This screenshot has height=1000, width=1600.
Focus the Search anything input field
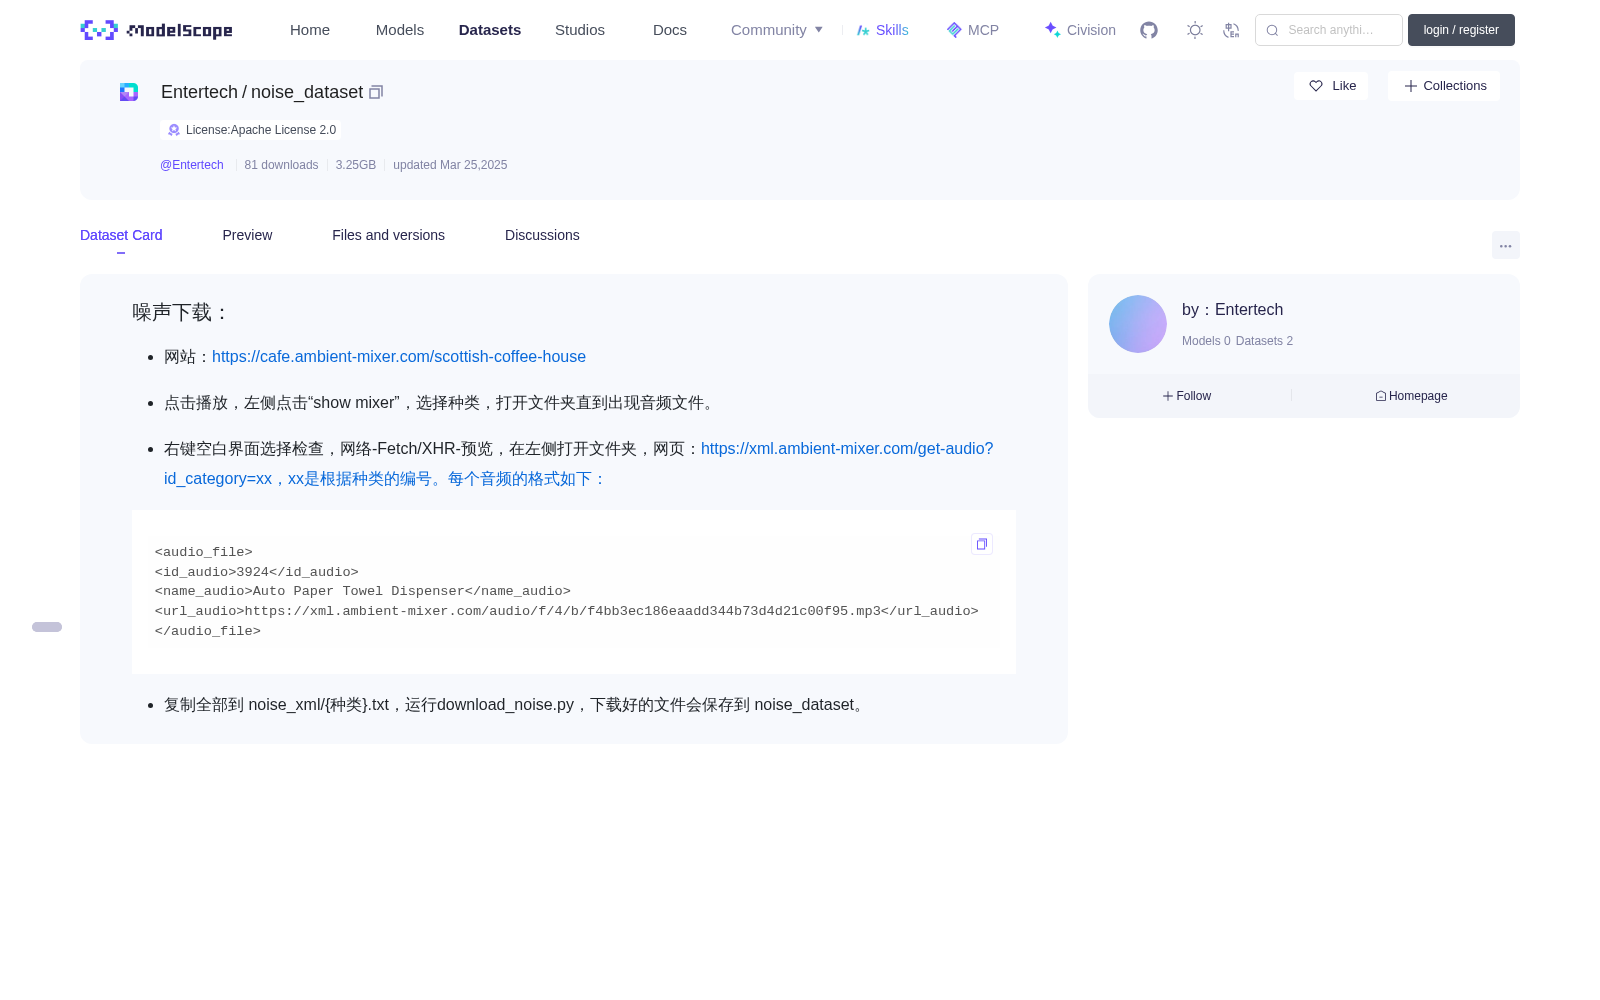point(1329,30)
